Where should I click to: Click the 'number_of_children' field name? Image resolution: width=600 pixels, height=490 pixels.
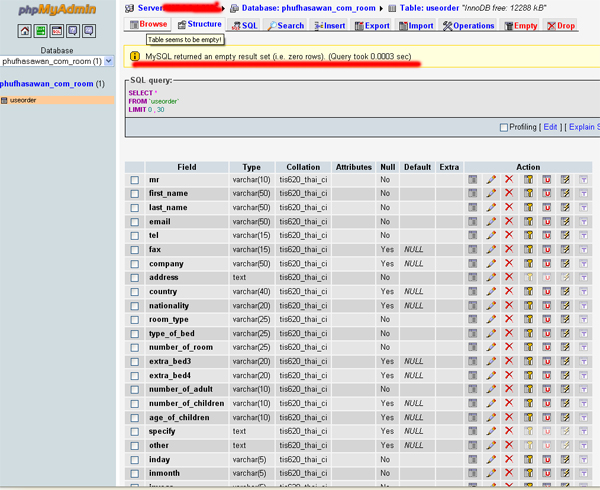tap(186, 403)
